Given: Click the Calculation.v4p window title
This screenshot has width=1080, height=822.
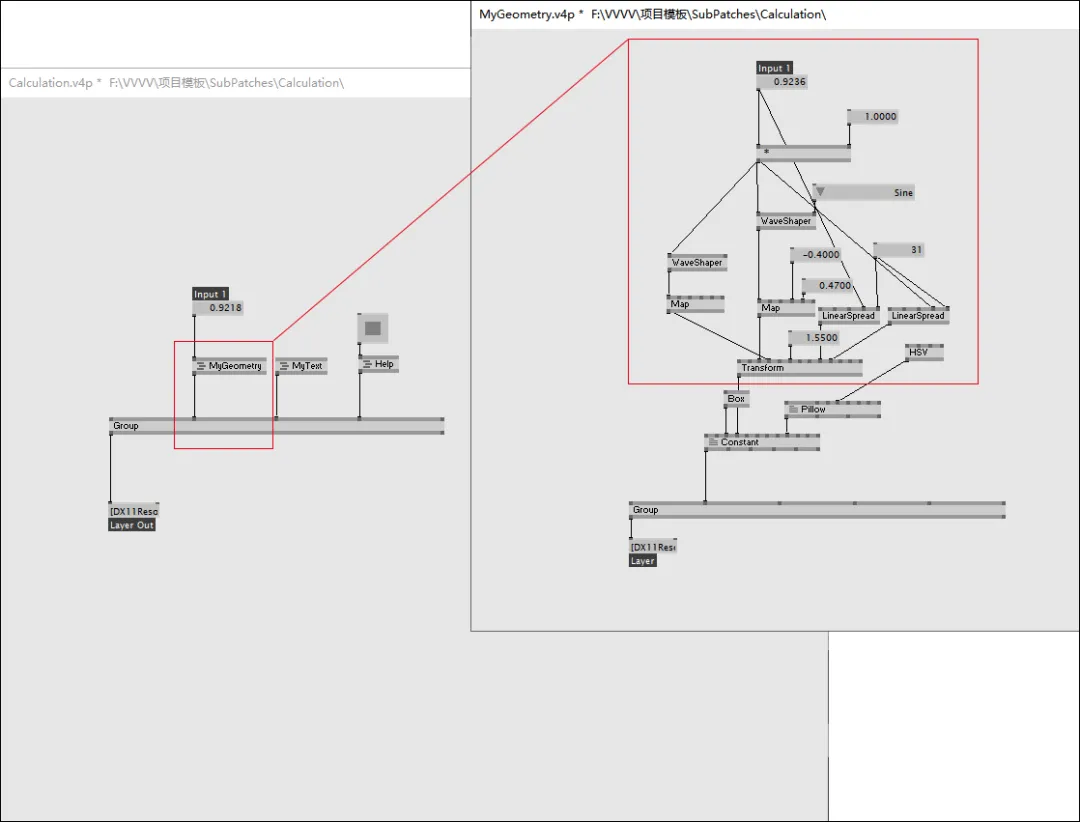Looking at the screenshot, I should click(176, 83).
